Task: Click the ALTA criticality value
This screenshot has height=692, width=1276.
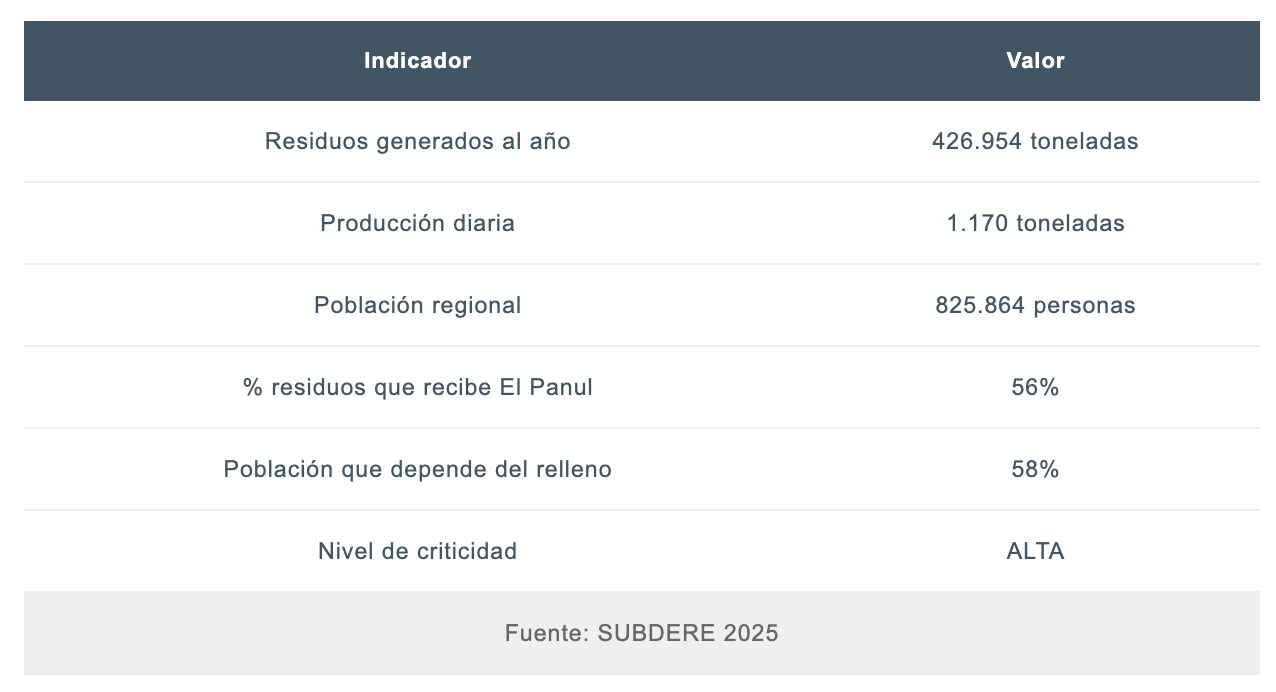Action: pyautogui.click(x=1035, y=552)
